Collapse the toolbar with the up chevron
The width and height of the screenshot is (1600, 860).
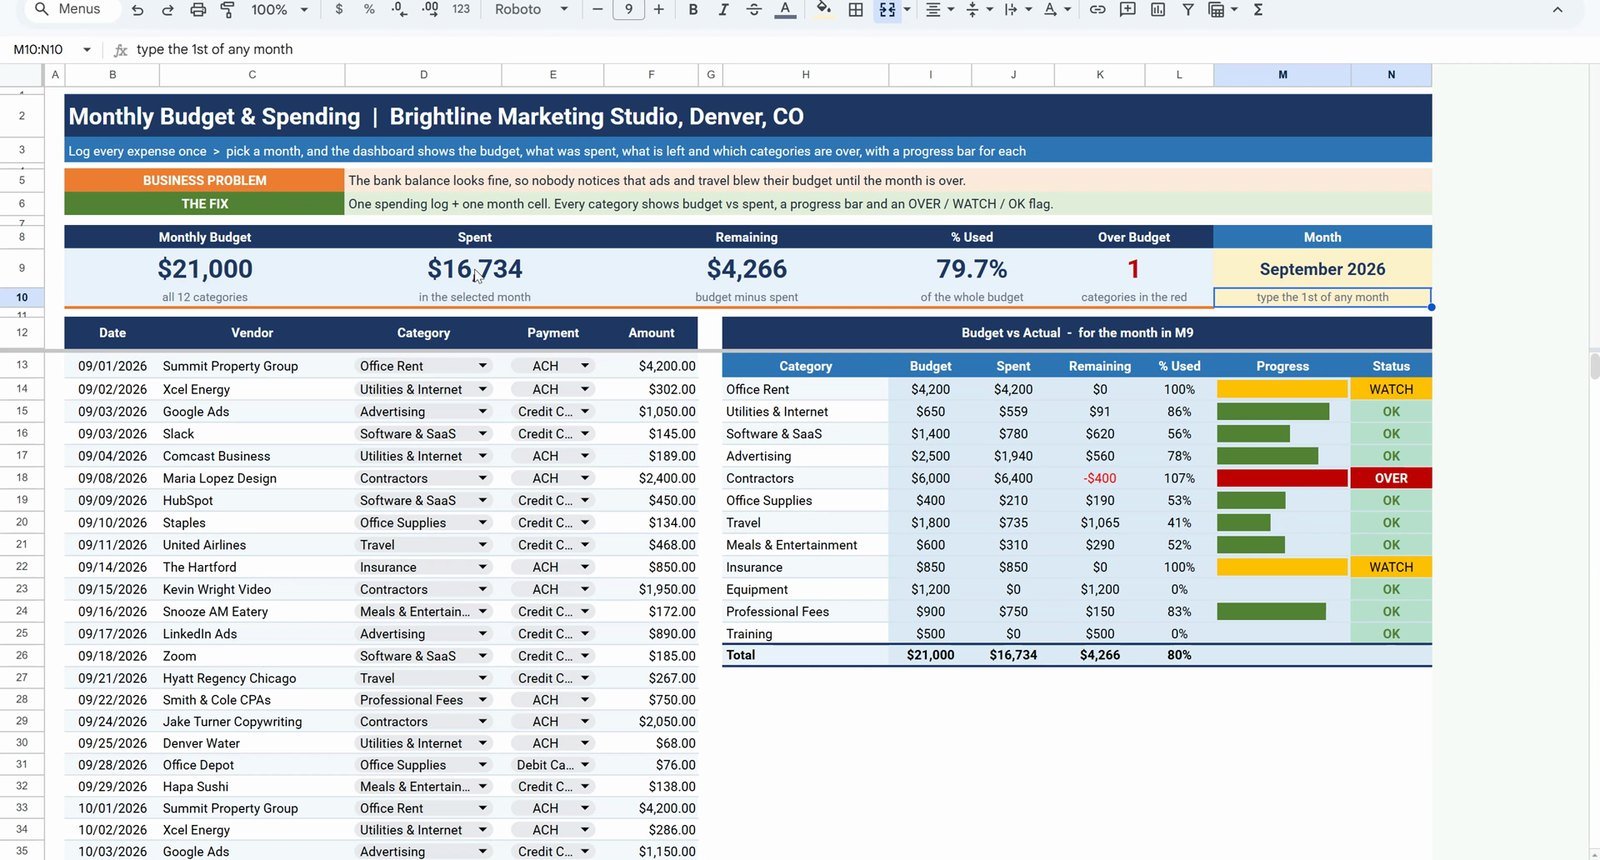(1557, 10)
